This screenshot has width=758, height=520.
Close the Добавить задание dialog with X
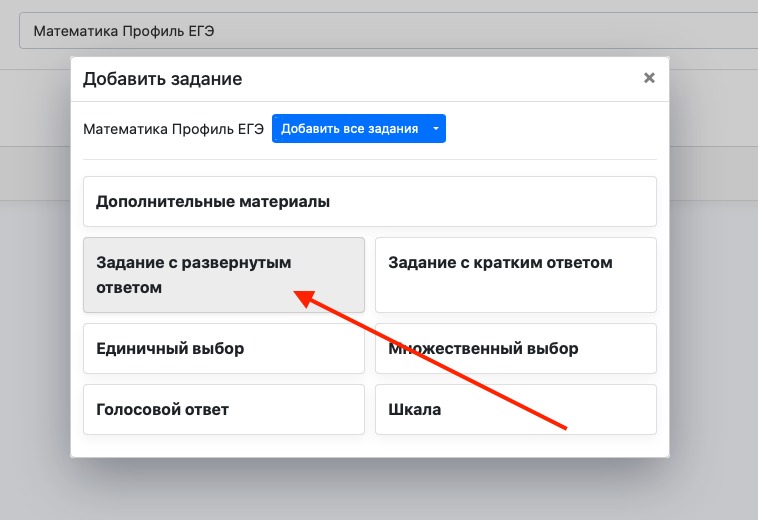(x=649, y=78)
